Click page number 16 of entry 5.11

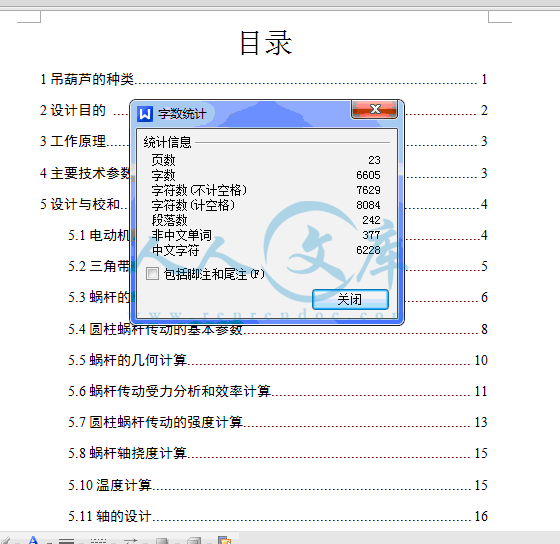[481, 516]
